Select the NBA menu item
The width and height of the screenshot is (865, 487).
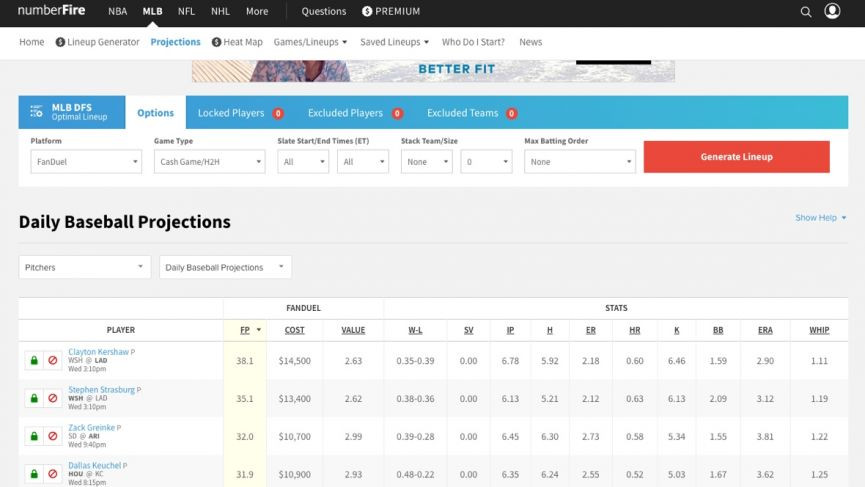tap(118, 11)
